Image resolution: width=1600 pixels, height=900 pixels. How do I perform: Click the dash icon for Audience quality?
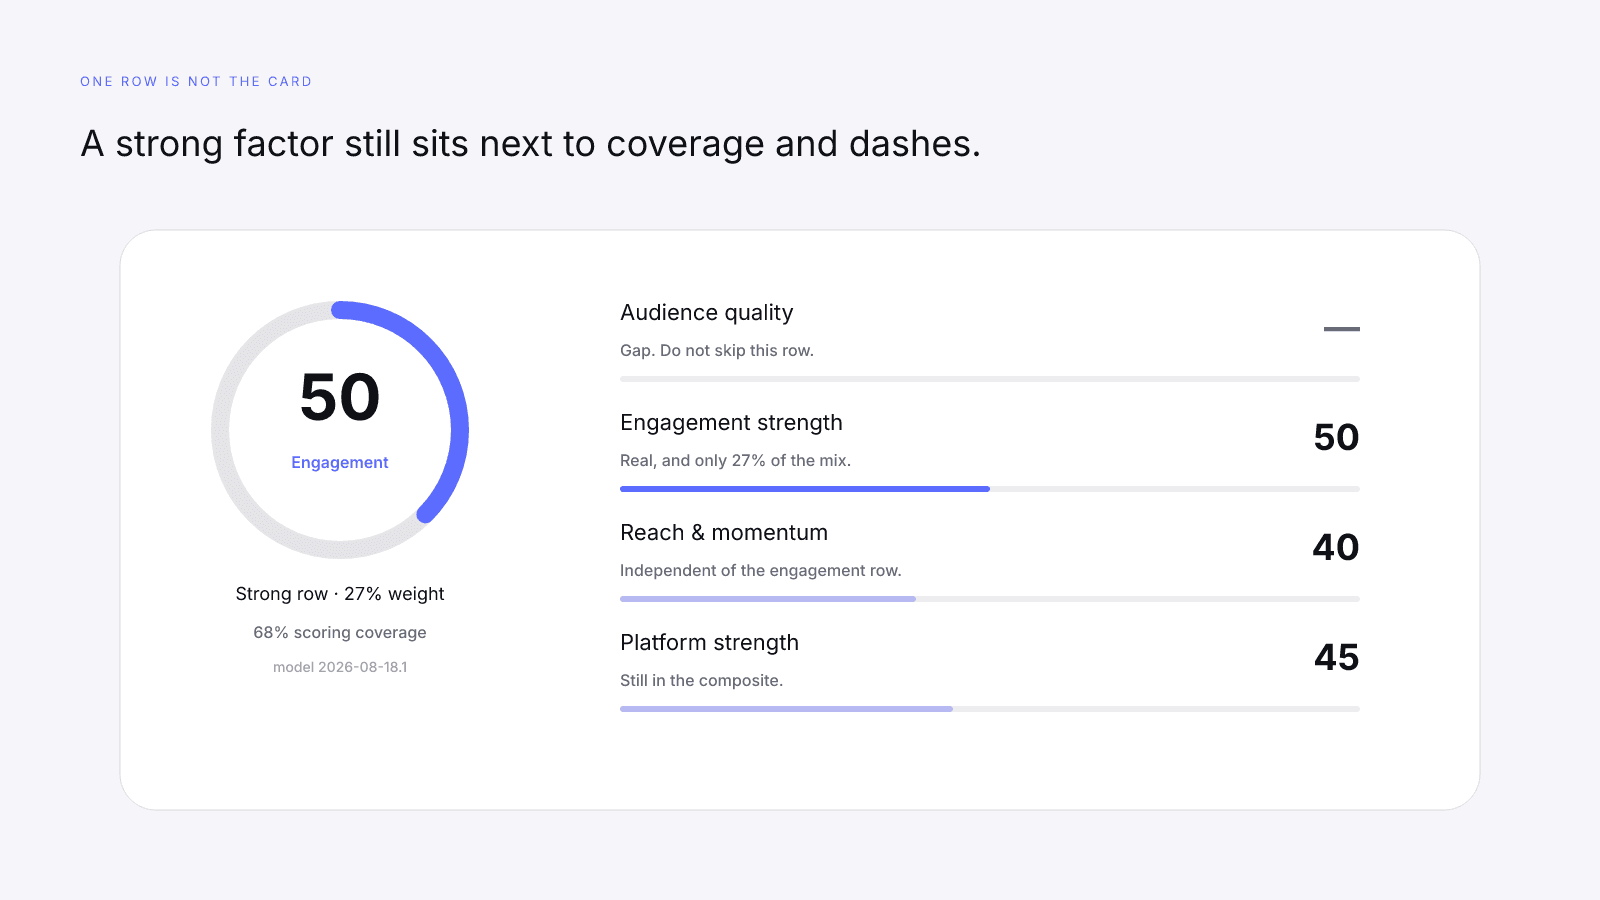tap(1342, 329)
